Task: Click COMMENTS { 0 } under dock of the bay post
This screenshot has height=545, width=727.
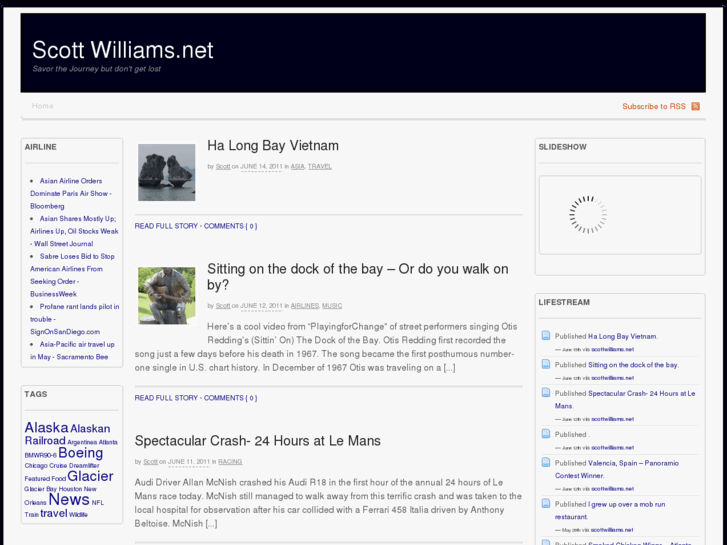Action: (230, 398)
